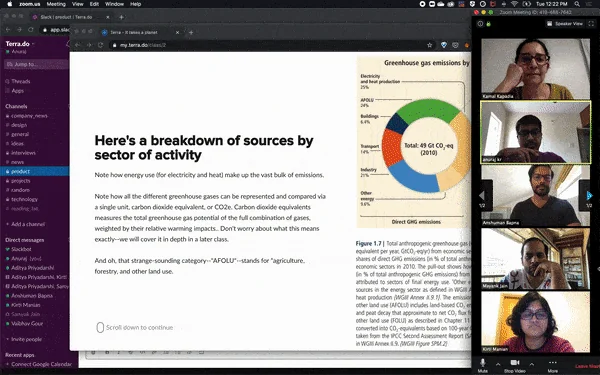Image resolution: width=600 pixels, height=375 pixels.
Task: Click the Jump to search box in Slack
Action: (36, 64)
